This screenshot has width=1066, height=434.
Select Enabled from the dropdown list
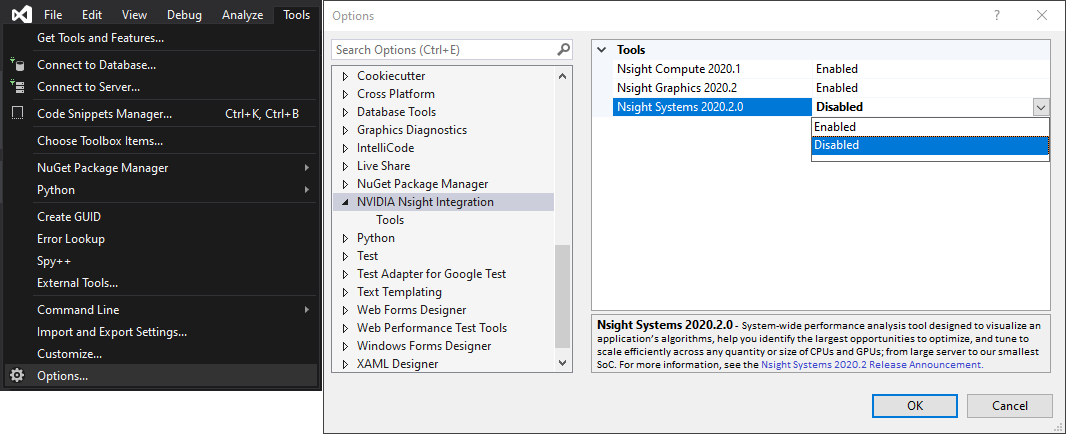coord(929,127)
